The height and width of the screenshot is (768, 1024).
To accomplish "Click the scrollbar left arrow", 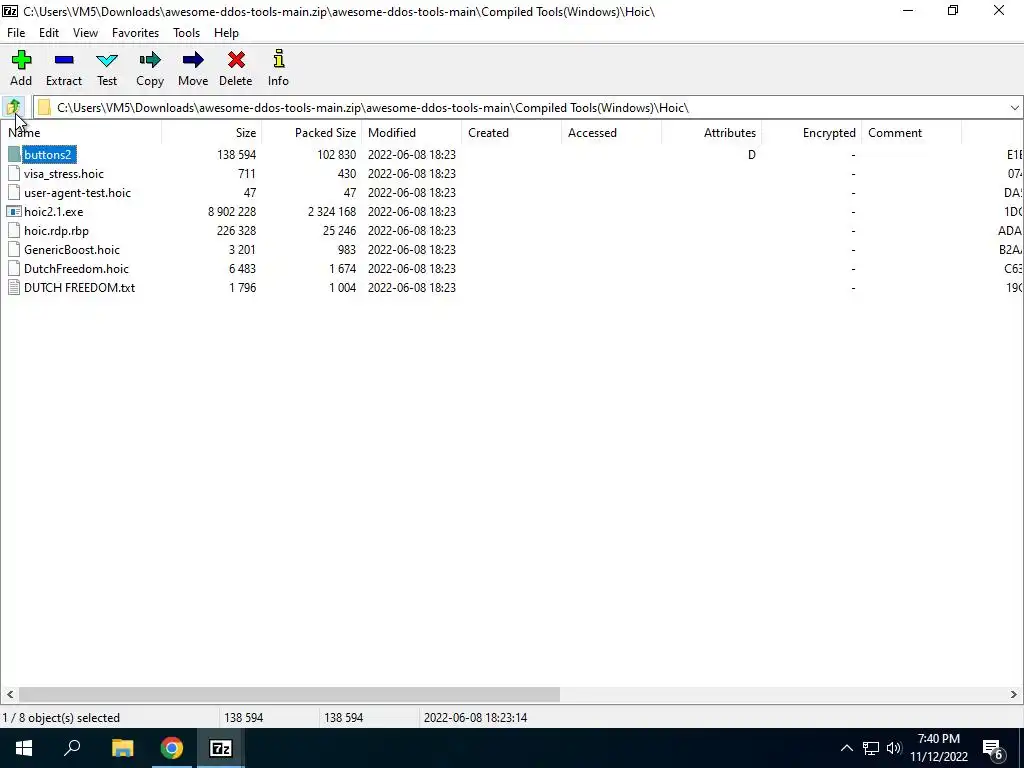I will [x=10, y=694].
